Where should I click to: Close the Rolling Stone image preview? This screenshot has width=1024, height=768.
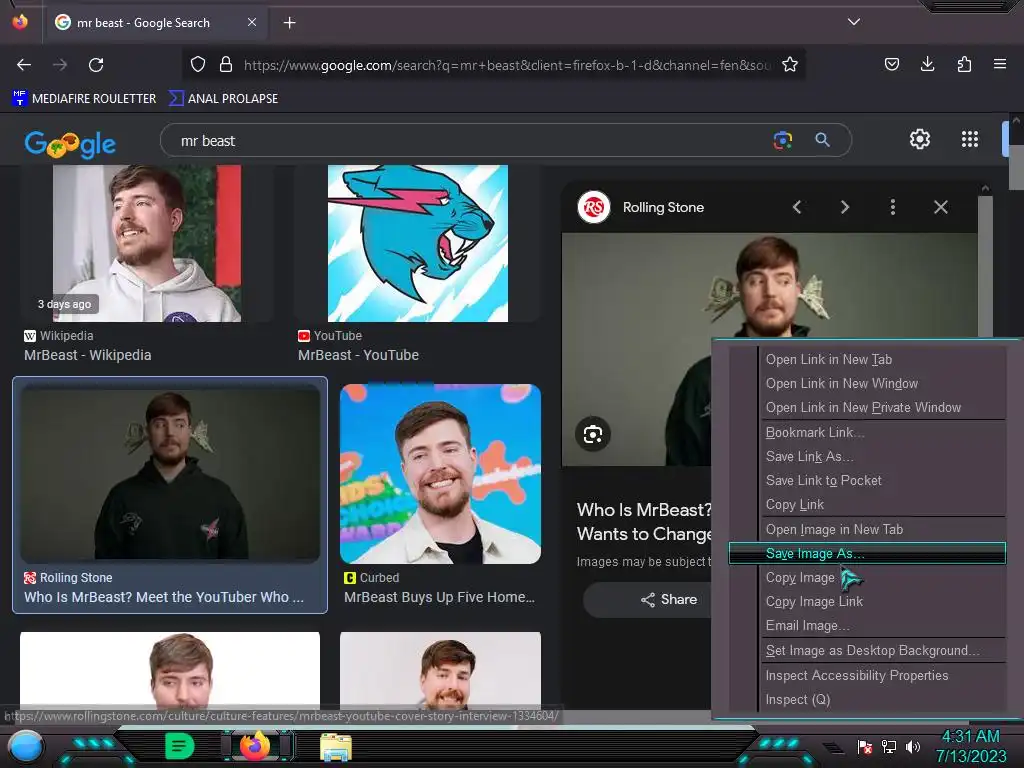(x=940, y=207)
